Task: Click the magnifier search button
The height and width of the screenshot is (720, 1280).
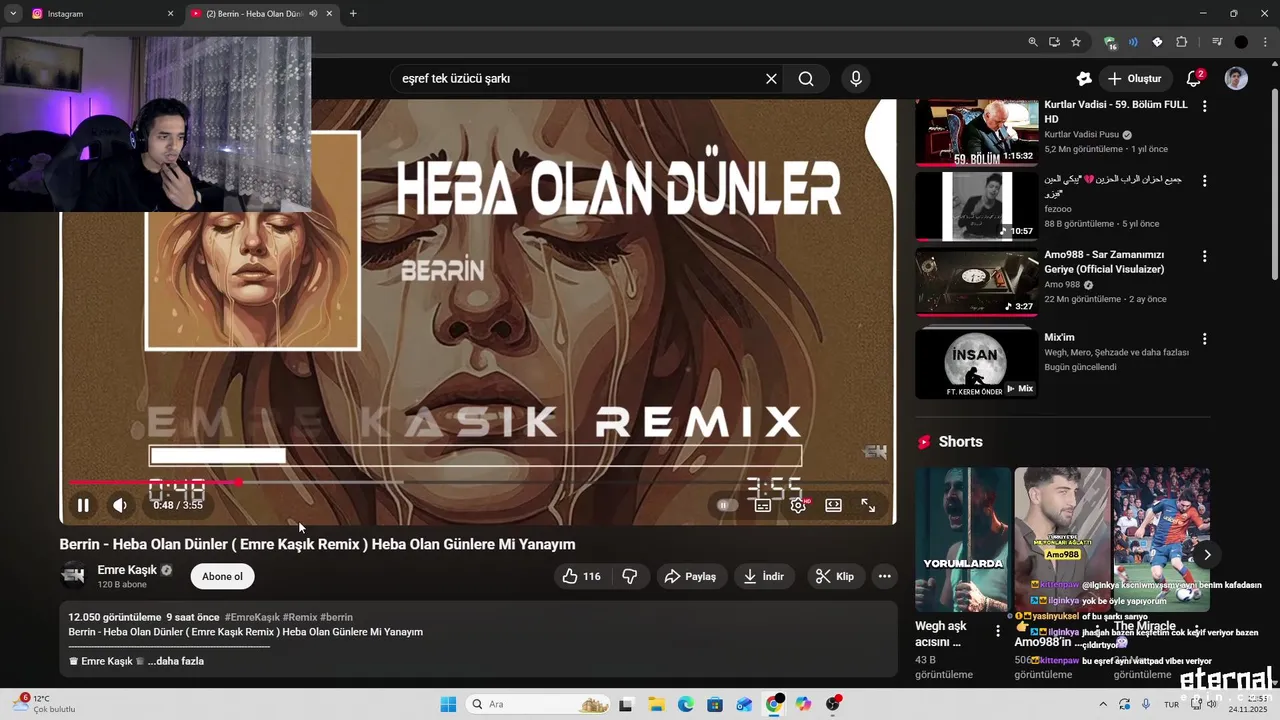Action: 806,78
